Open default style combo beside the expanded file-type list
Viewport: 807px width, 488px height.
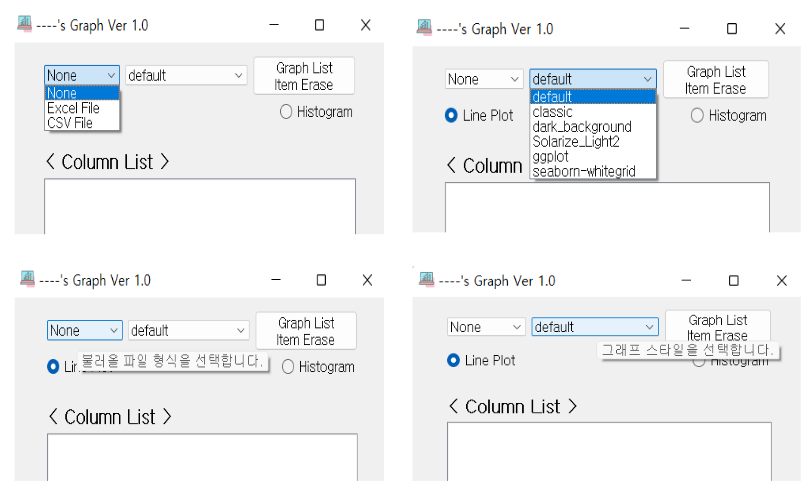coord(186,76)
